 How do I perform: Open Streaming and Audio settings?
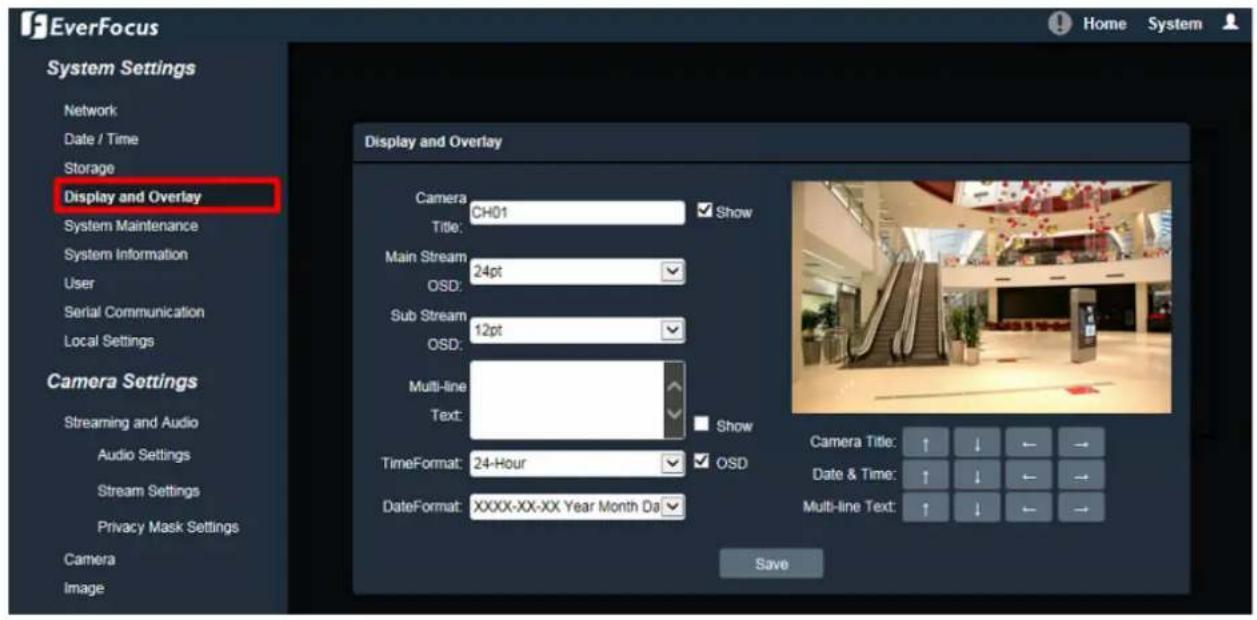[131, 422]
